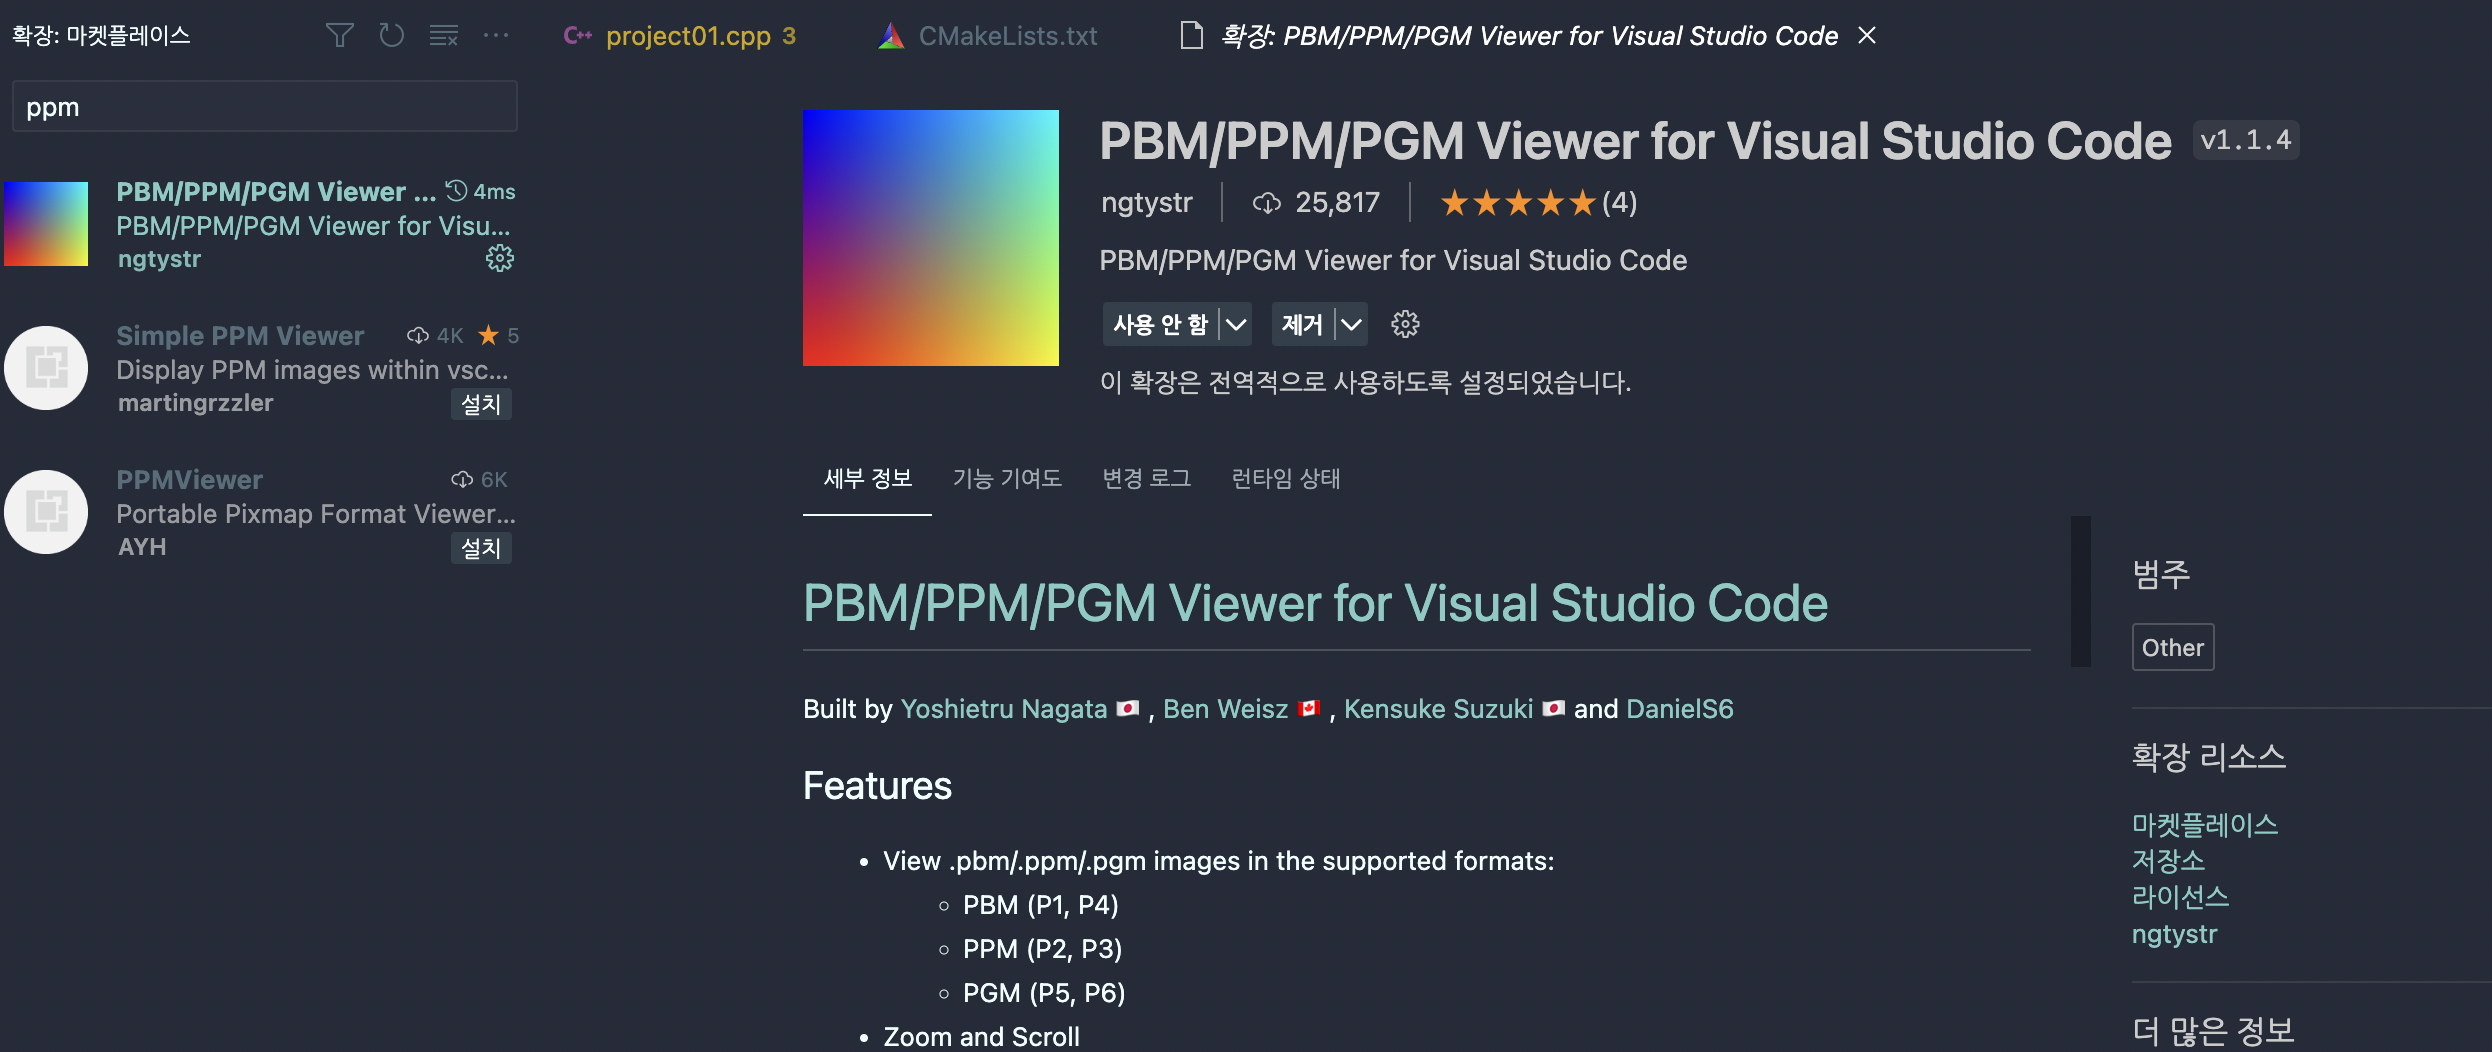Select the extension details editor tab
2492x1052 pixels.
[x=1530, y=36]
